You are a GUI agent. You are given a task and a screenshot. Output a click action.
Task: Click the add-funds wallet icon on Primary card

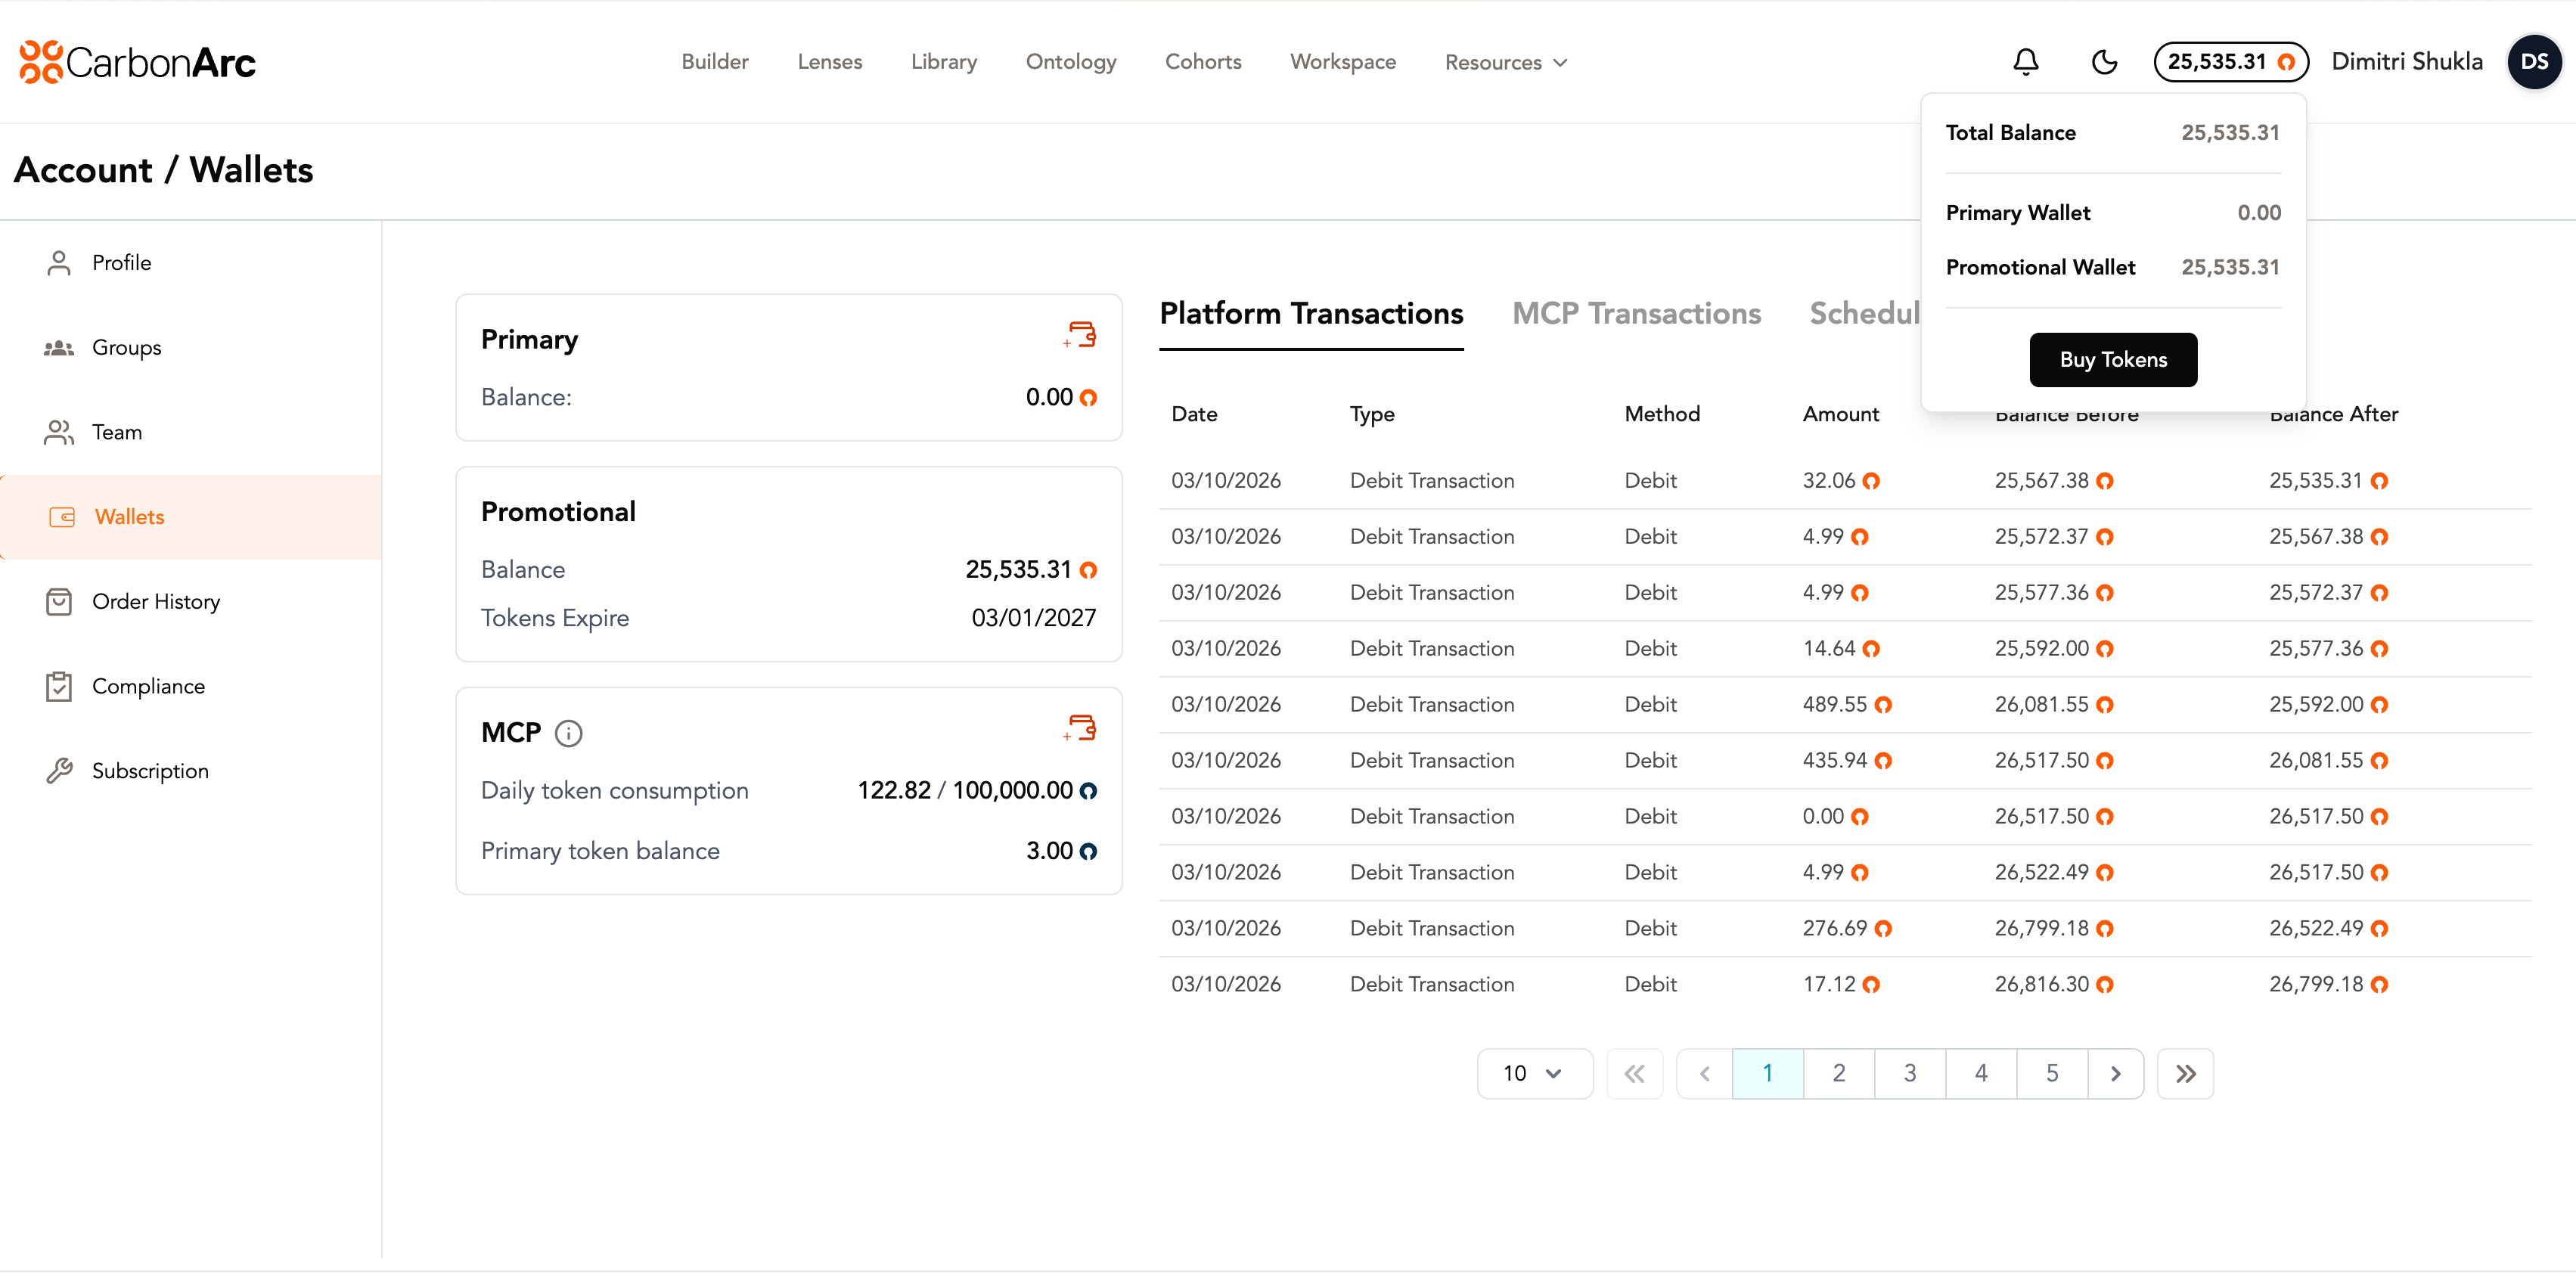(1081, 335)
